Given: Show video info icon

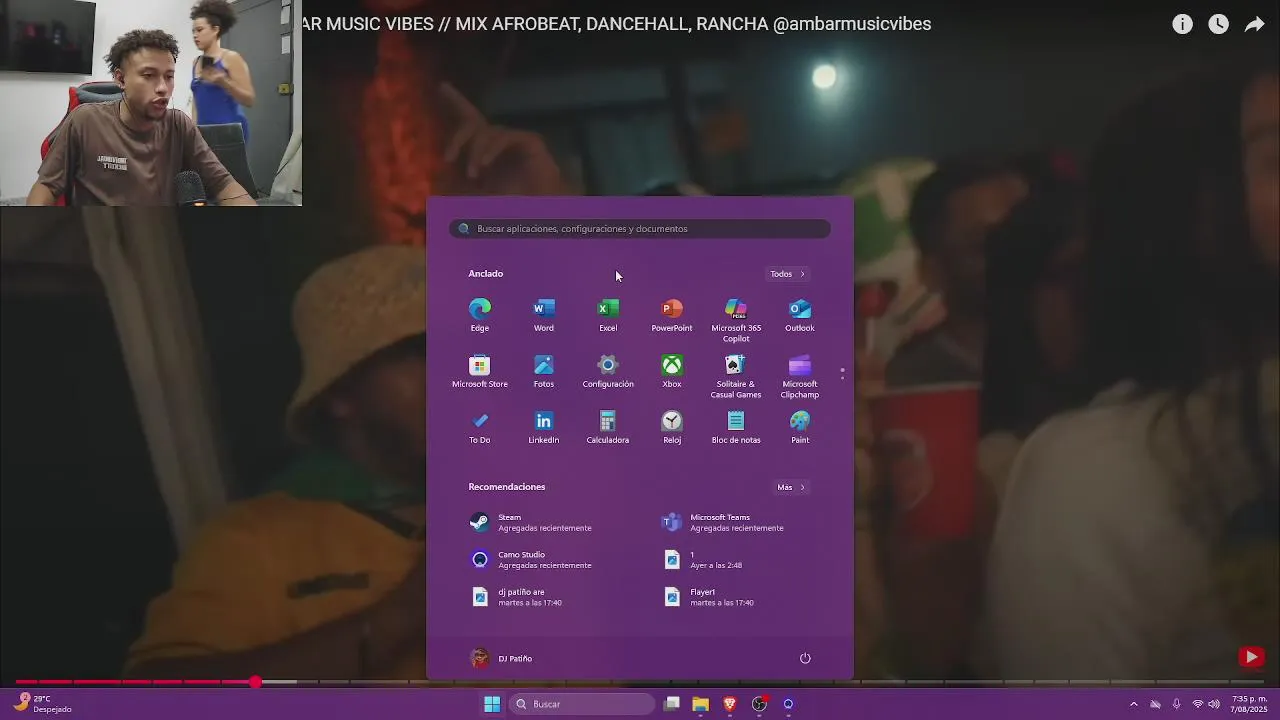Looking at the screenshot, I should (1183, 24).
